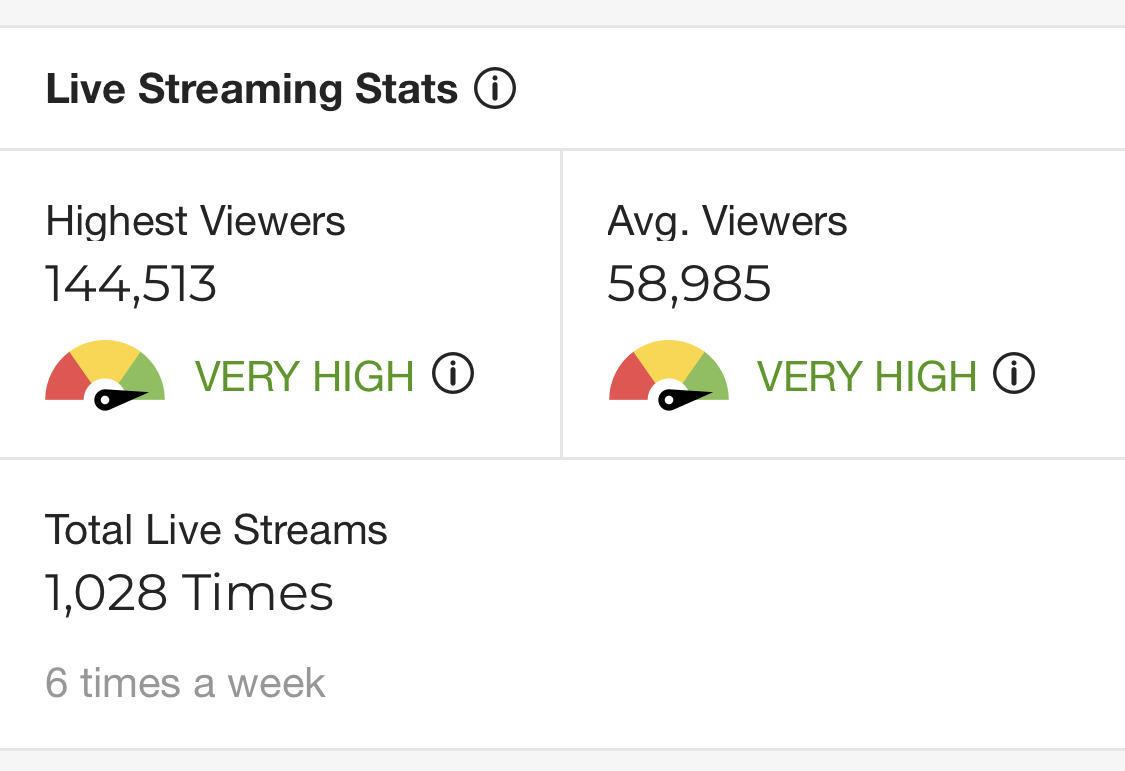
Task: Click yellow segment of Avg. Viewers gauge
Action: (x=669, y=358)
